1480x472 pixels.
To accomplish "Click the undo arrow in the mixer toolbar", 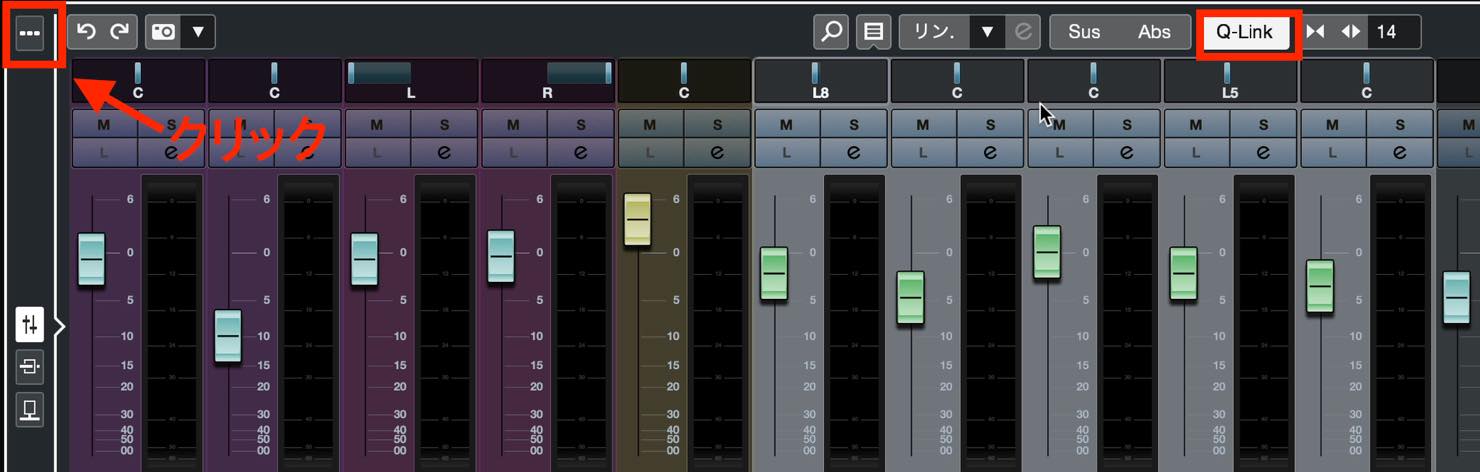I will pyautogui.click(x=87, y=32).
